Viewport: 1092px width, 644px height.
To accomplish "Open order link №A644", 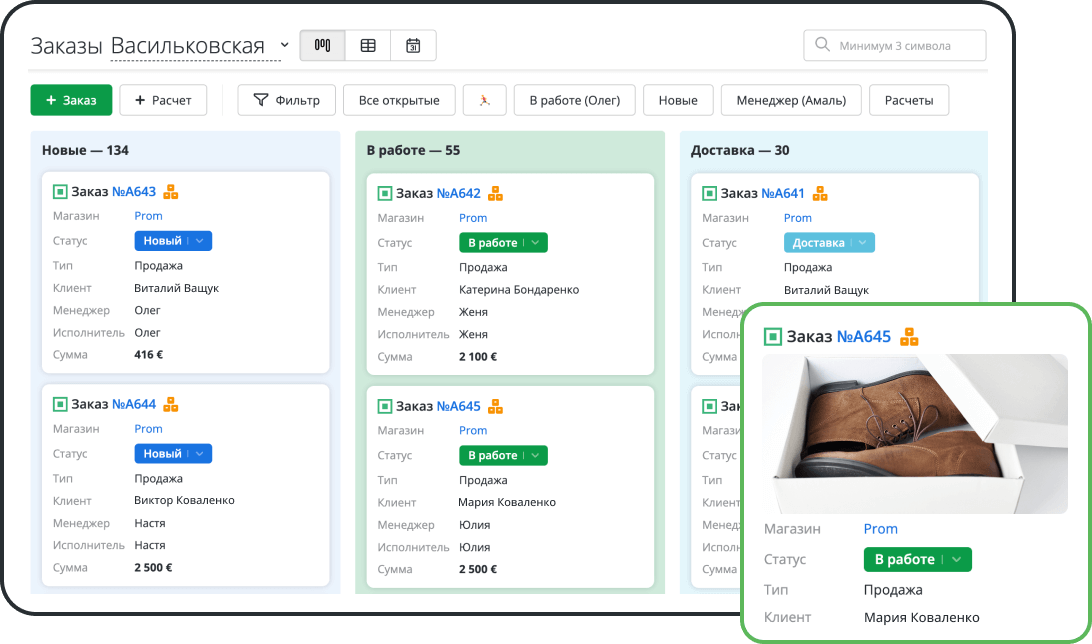I will coord(134,404).
